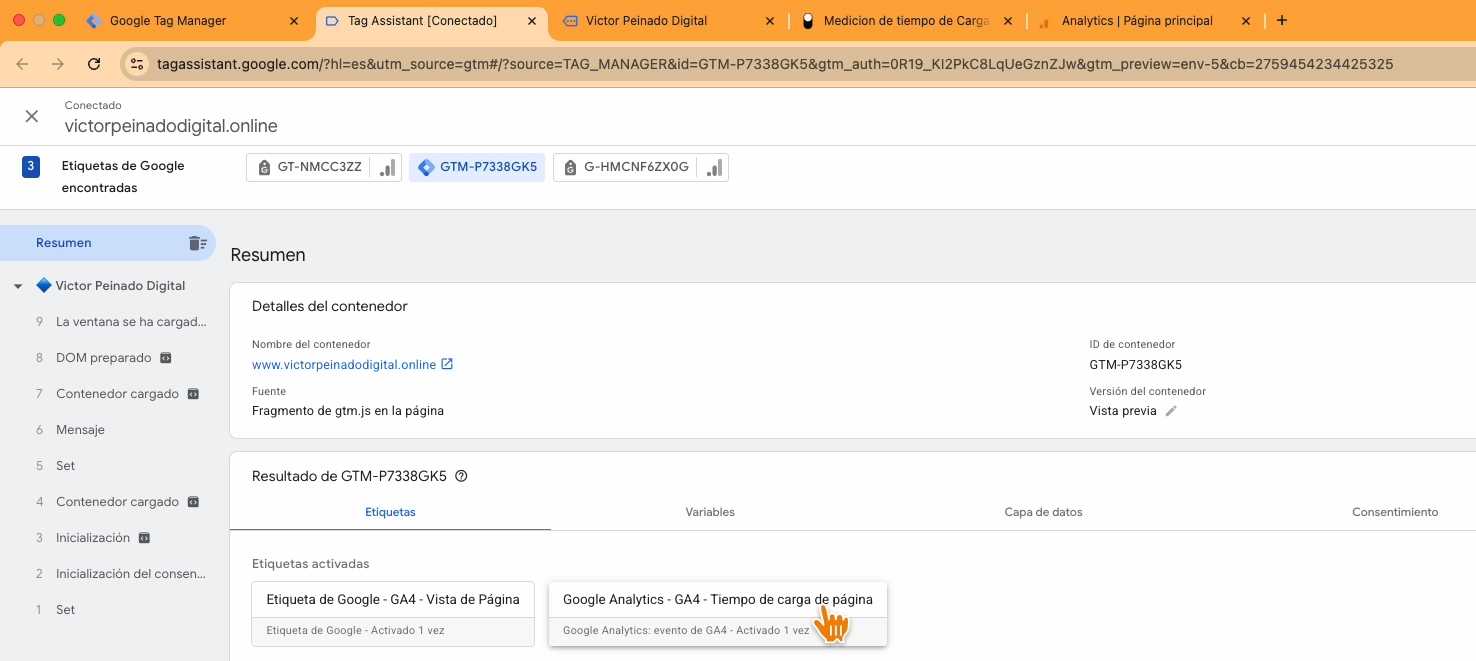Select Resumen in the left sidebar
The width and height of the screenshot is (1476, 661).
(107, 243)
